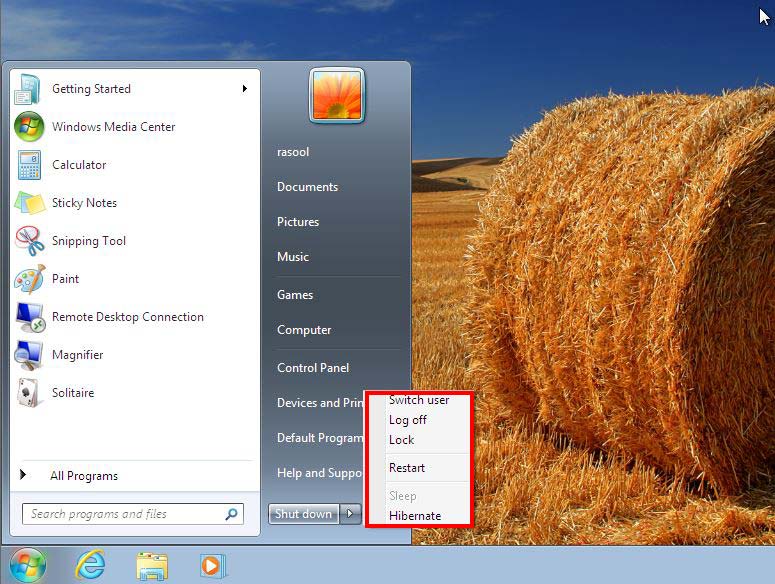The height and width of the screenshot is (584, 775).
Task: Start Solitaire cards icon
Action: point(28,393)
